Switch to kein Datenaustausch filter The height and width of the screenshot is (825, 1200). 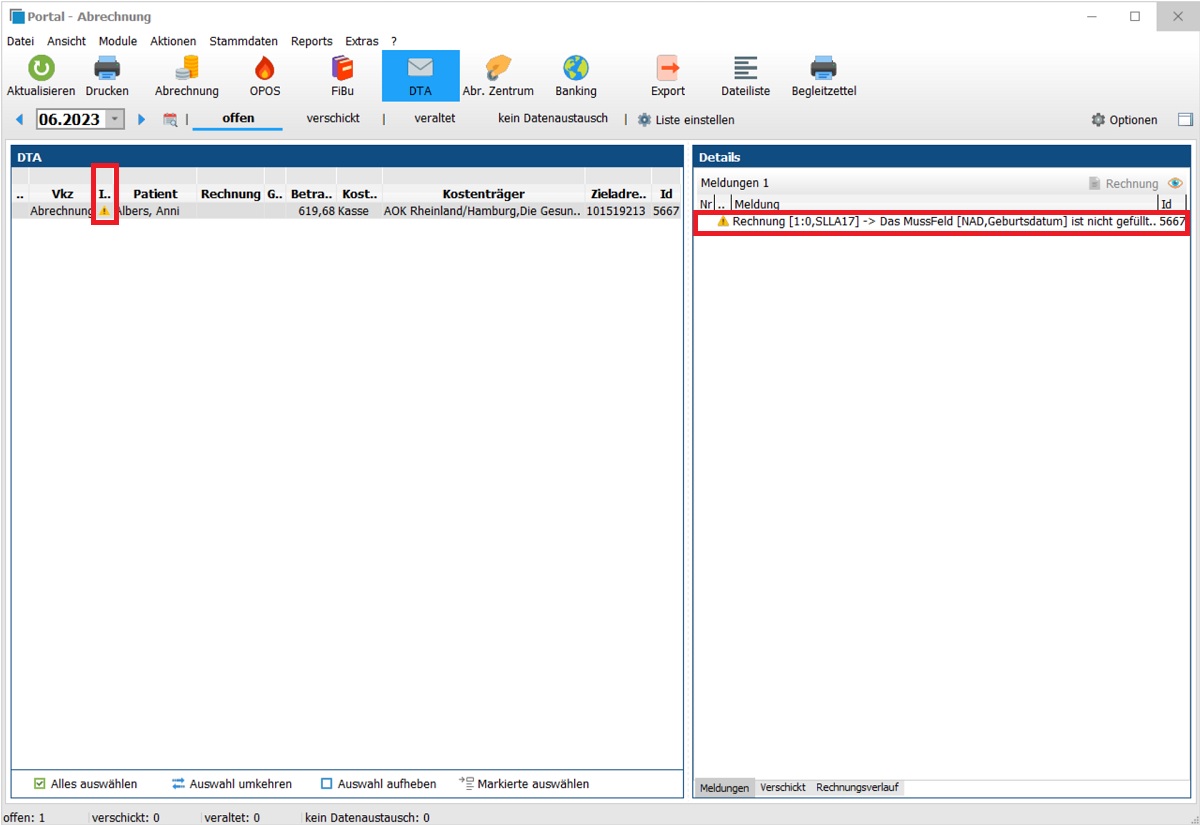[x=553, y=118]
